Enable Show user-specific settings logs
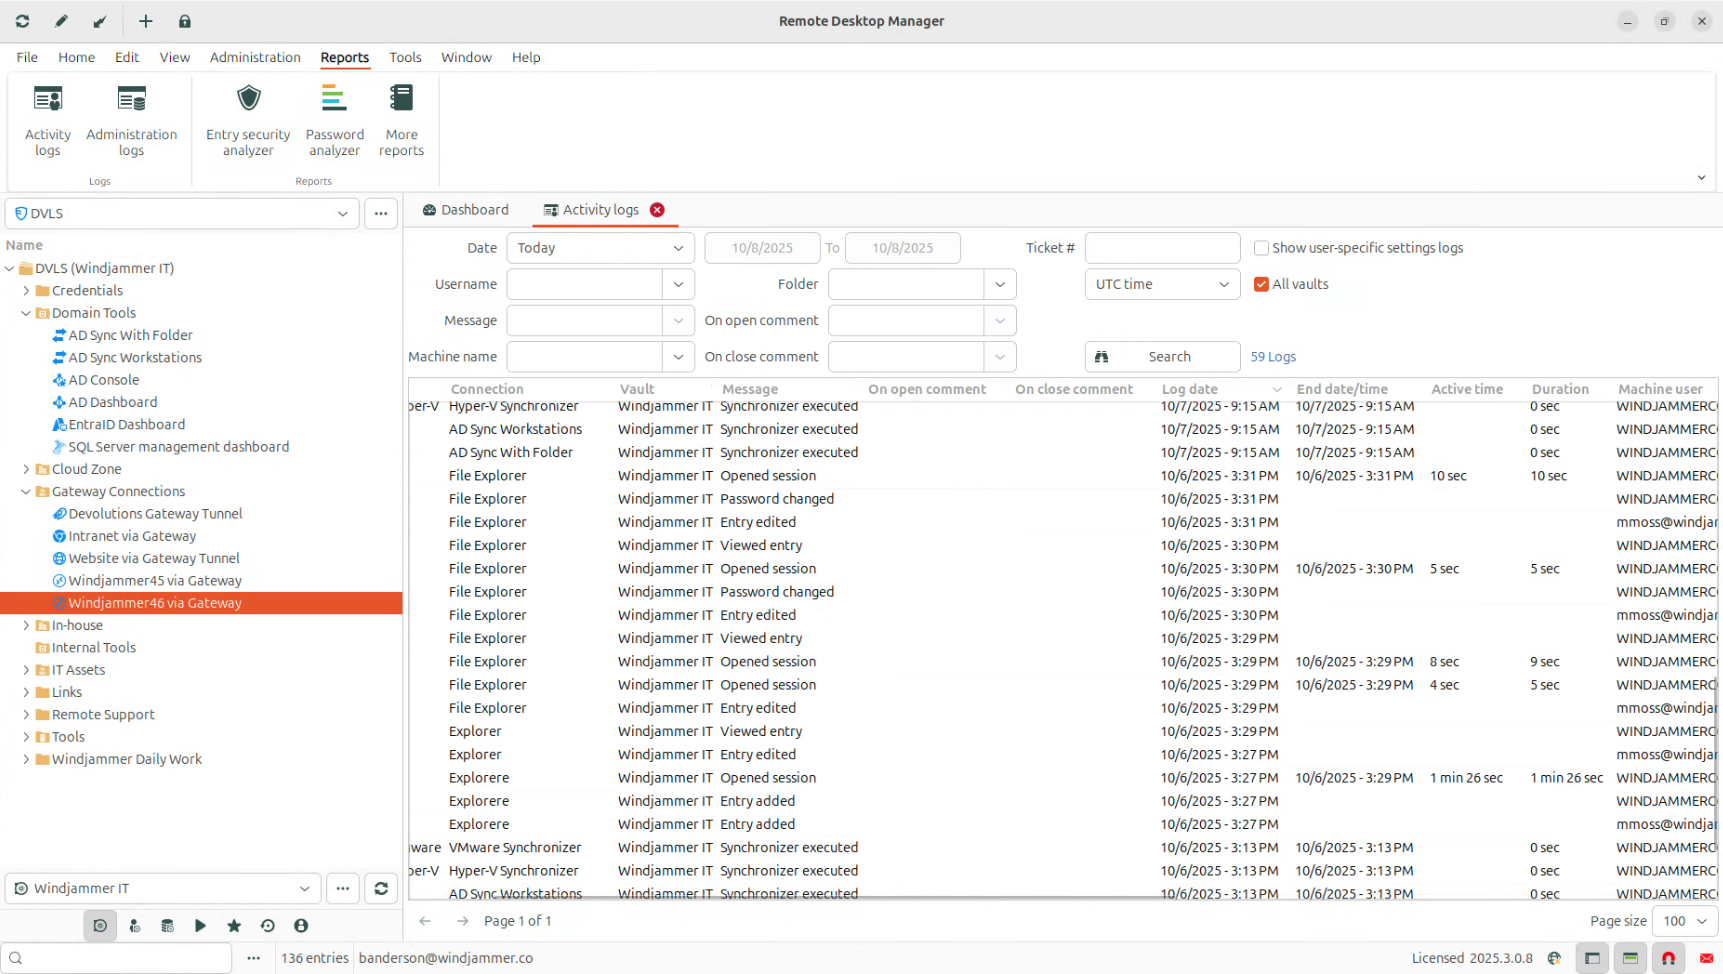The height and width of the screenshot is (974, 1723). [x=1261, y=248]
